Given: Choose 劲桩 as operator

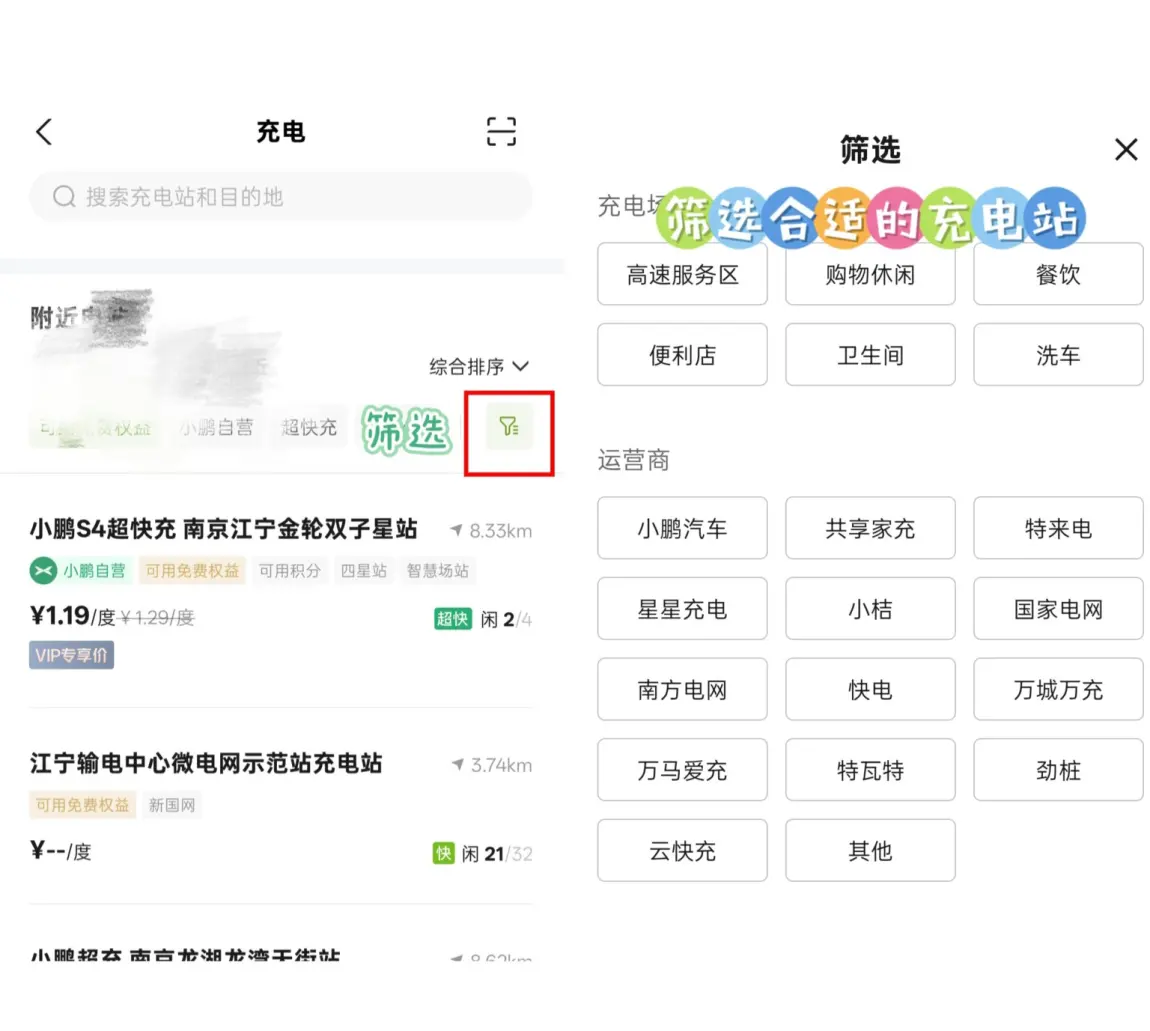Looking at the screenshot, I should 1058,770.
